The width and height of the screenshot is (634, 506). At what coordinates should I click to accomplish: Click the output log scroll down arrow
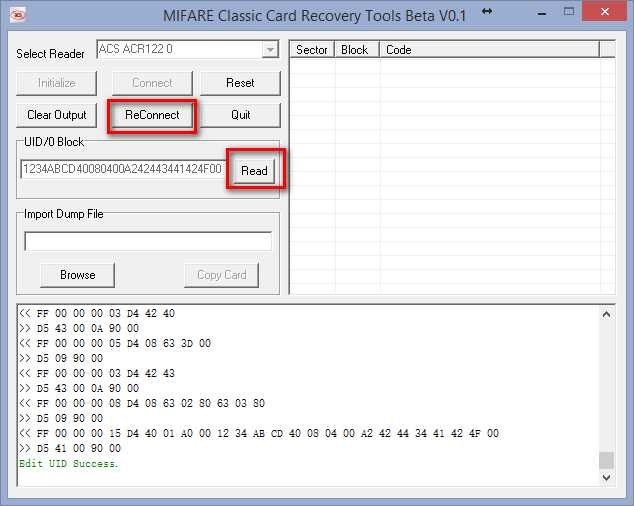pyautogui.click(x=606, y=478)
